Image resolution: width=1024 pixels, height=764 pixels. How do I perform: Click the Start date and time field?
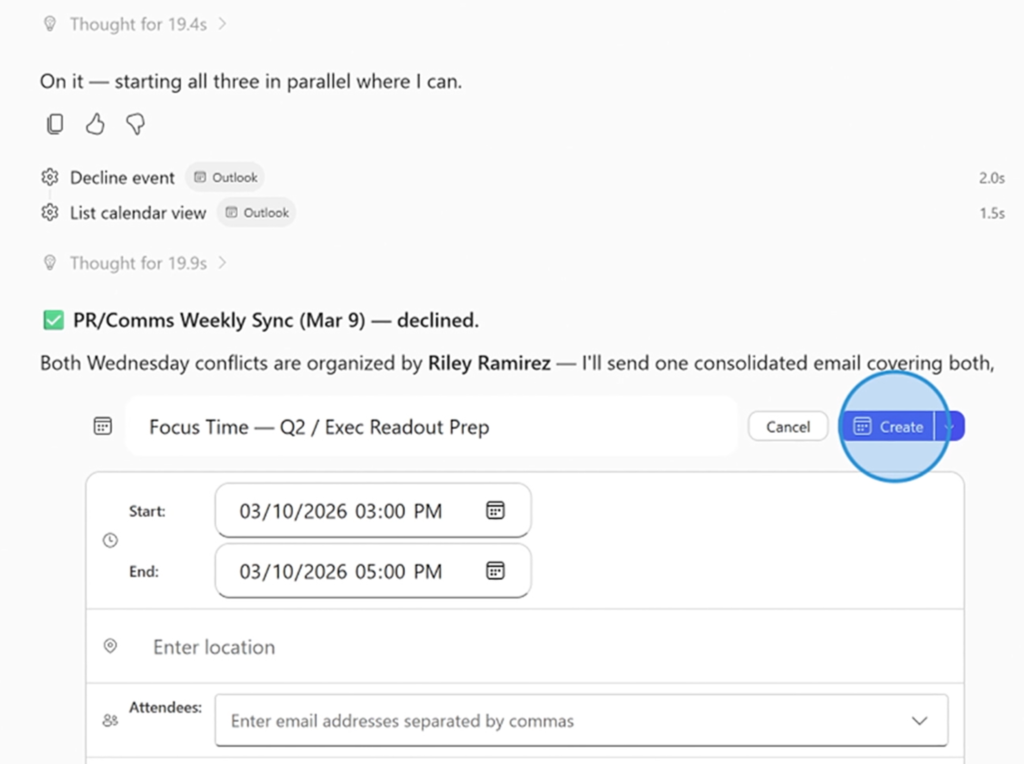350,511
